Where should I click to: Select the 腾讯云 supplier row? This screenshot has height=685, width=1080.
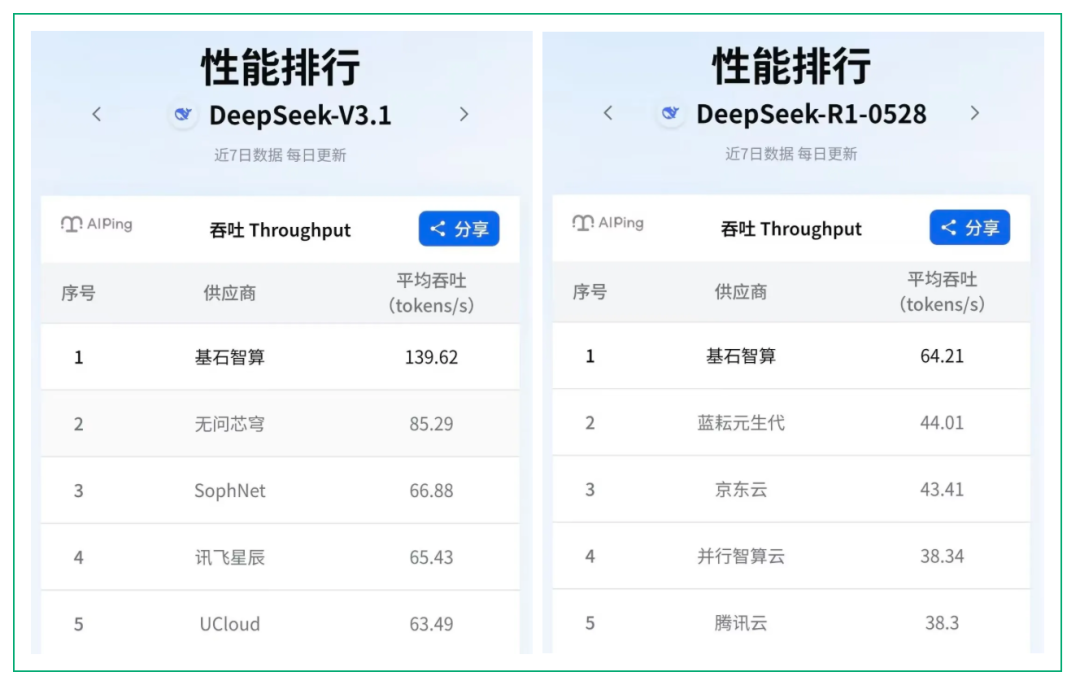pyautogui.click(x=791, y=622)
